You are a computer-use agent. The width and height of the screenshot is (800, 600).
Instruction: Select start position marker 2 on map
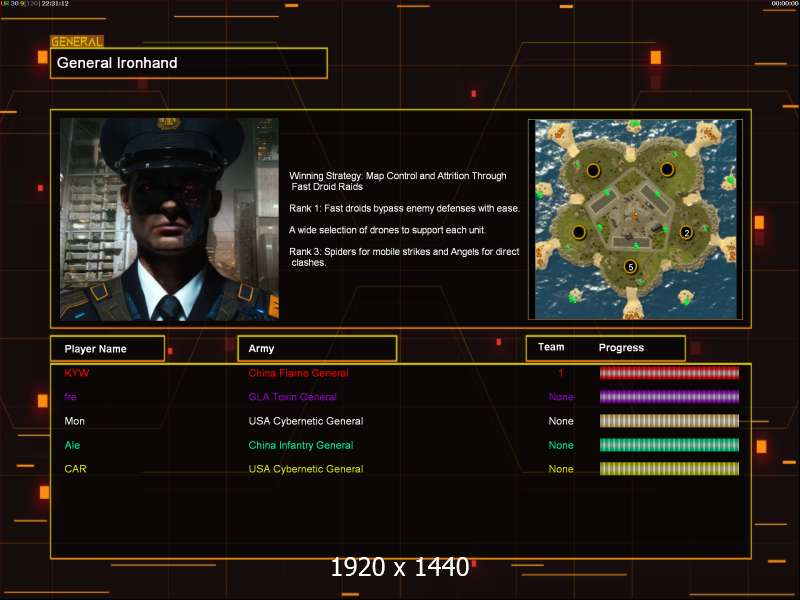tap(686, 233)
